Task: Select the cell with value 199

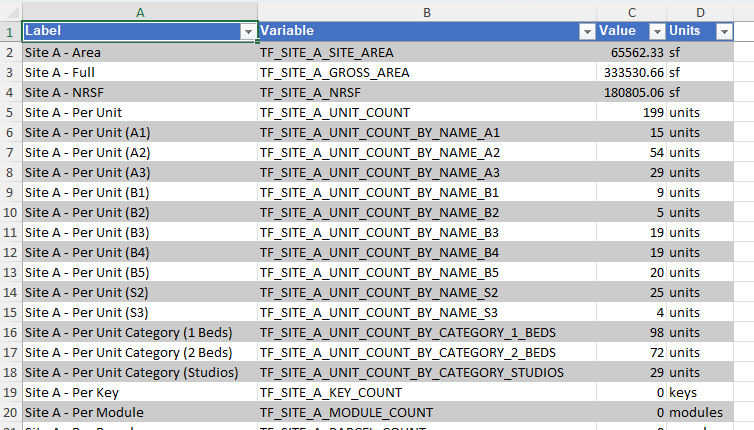Action: (631, 112)
